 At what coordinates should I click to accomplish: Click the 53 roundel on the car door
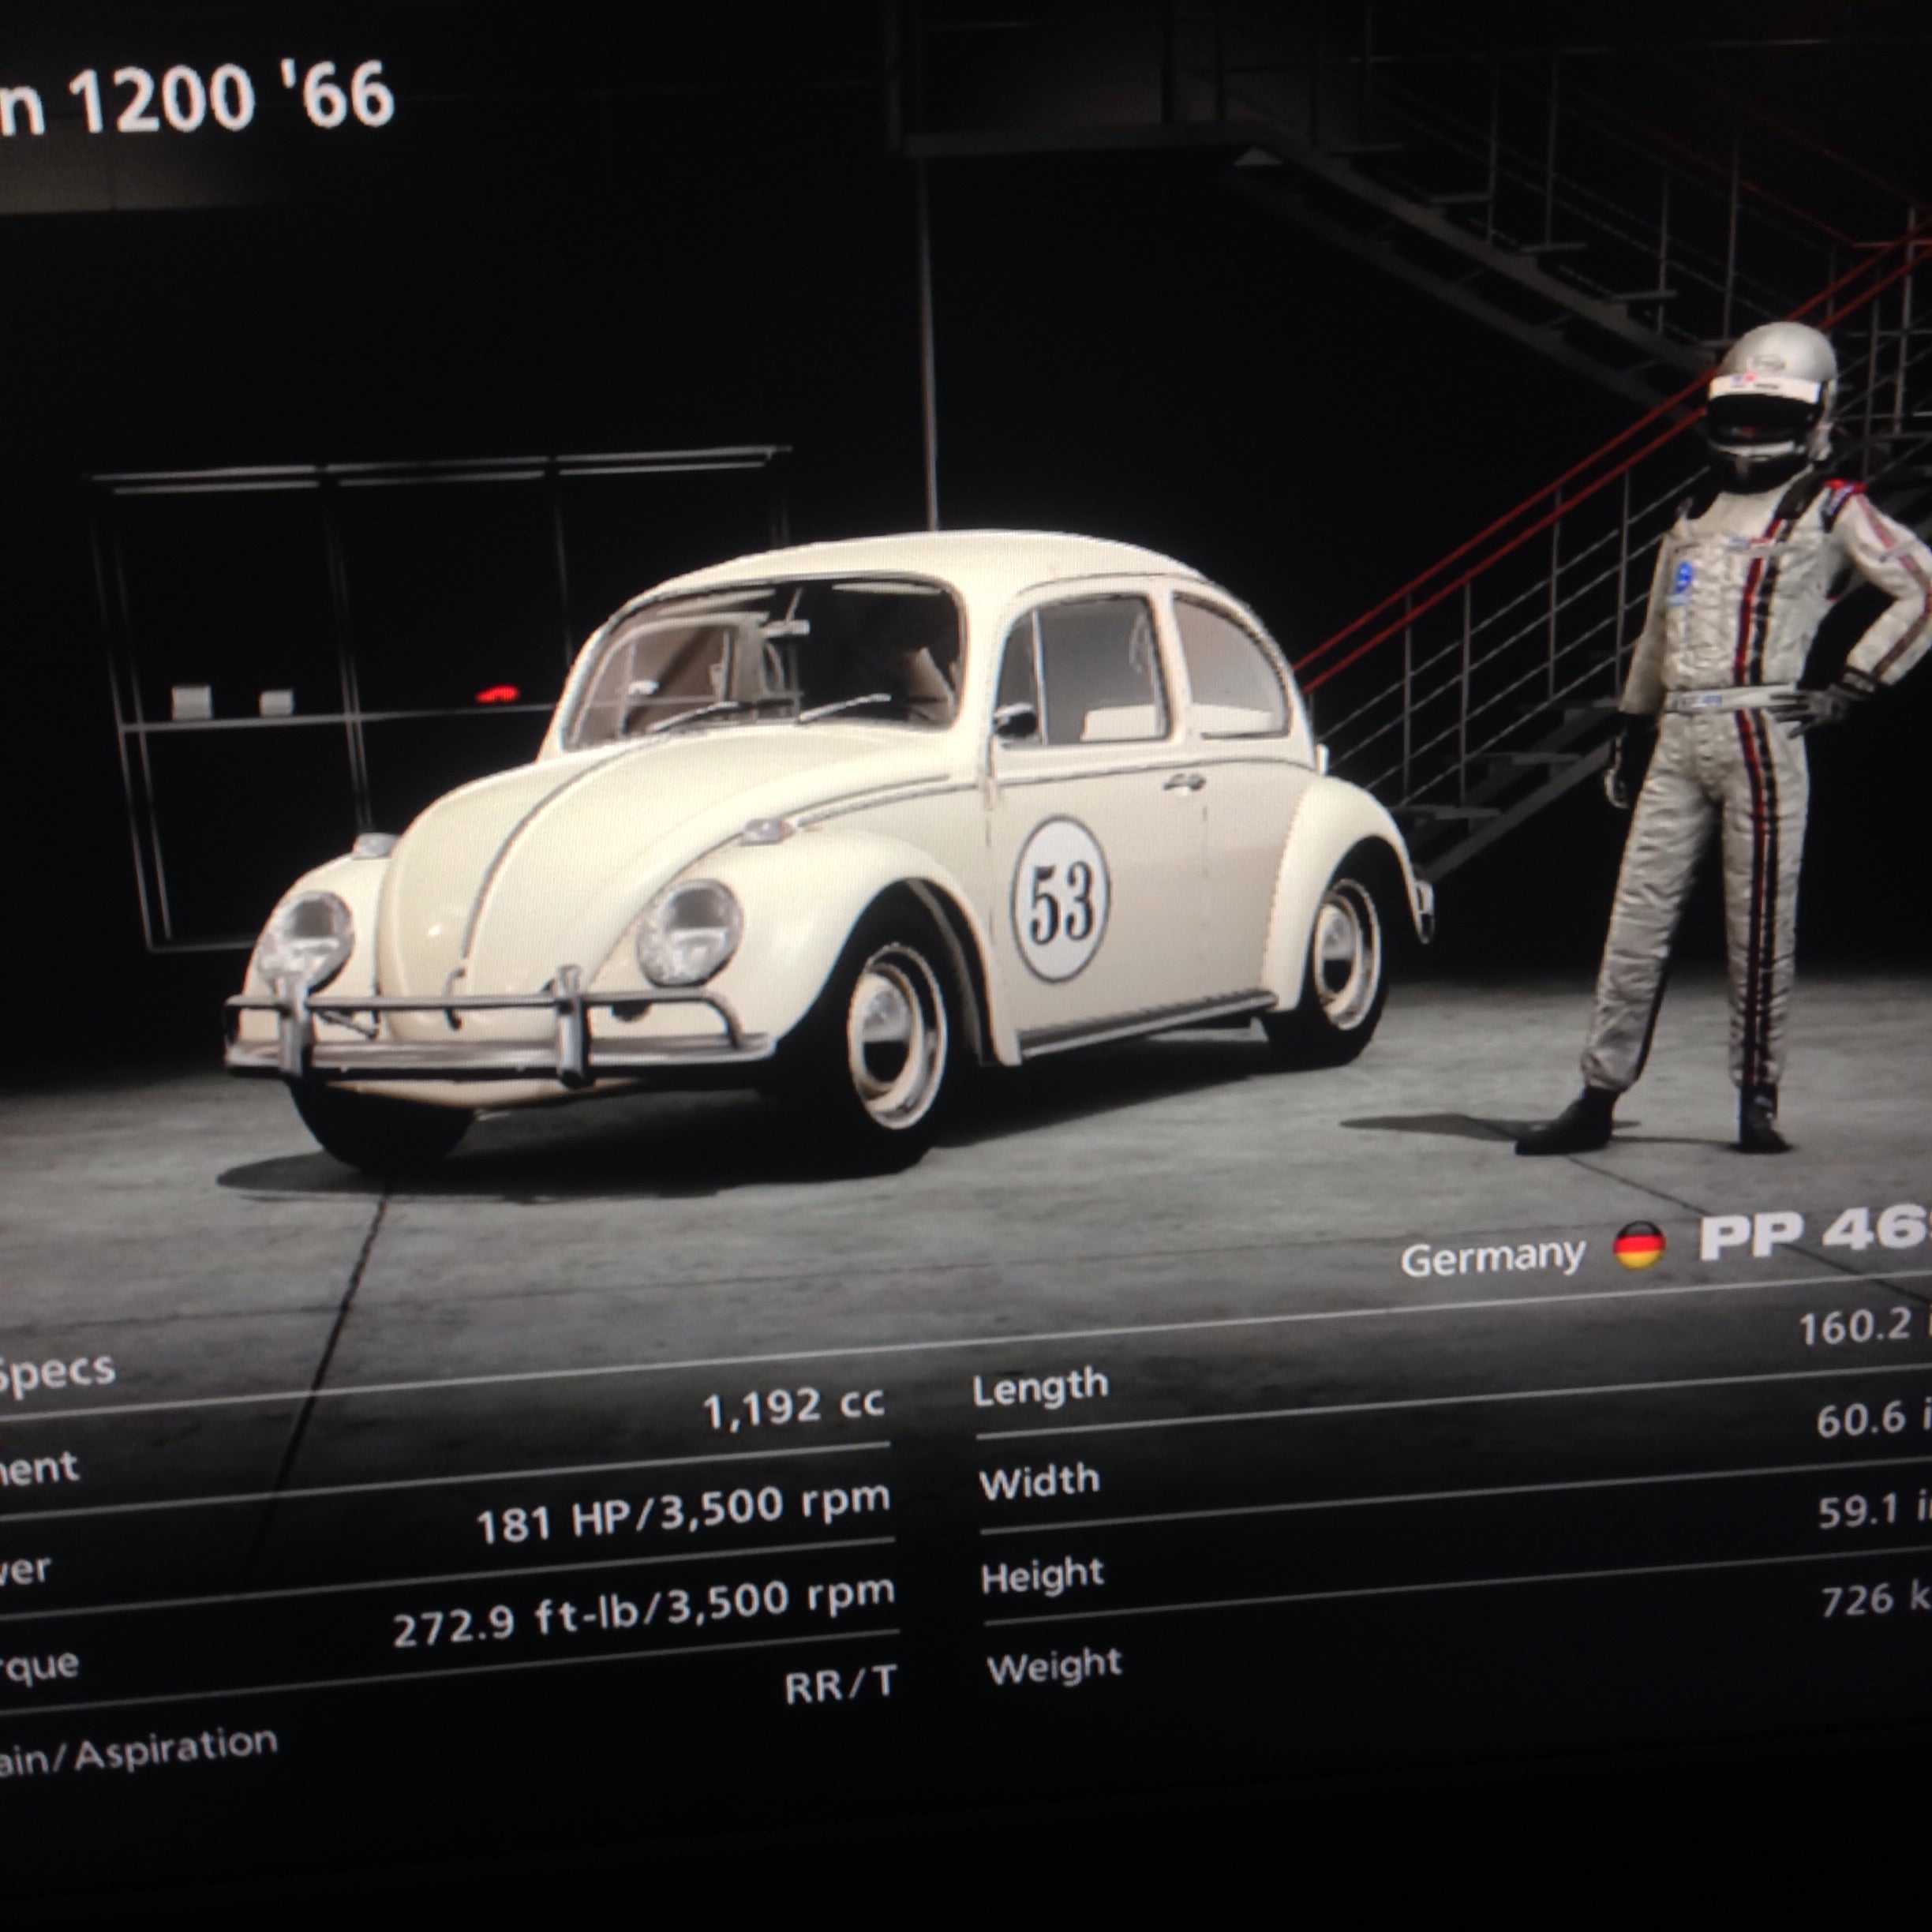click(1059, 897)
